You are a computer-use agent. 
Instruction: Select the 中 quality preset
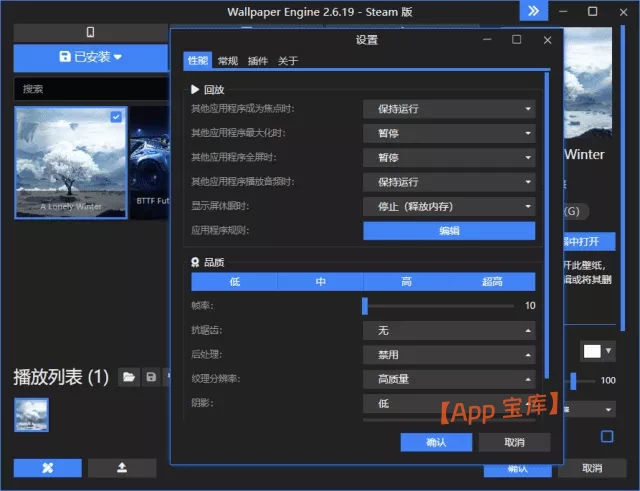[x=320, y=282]
